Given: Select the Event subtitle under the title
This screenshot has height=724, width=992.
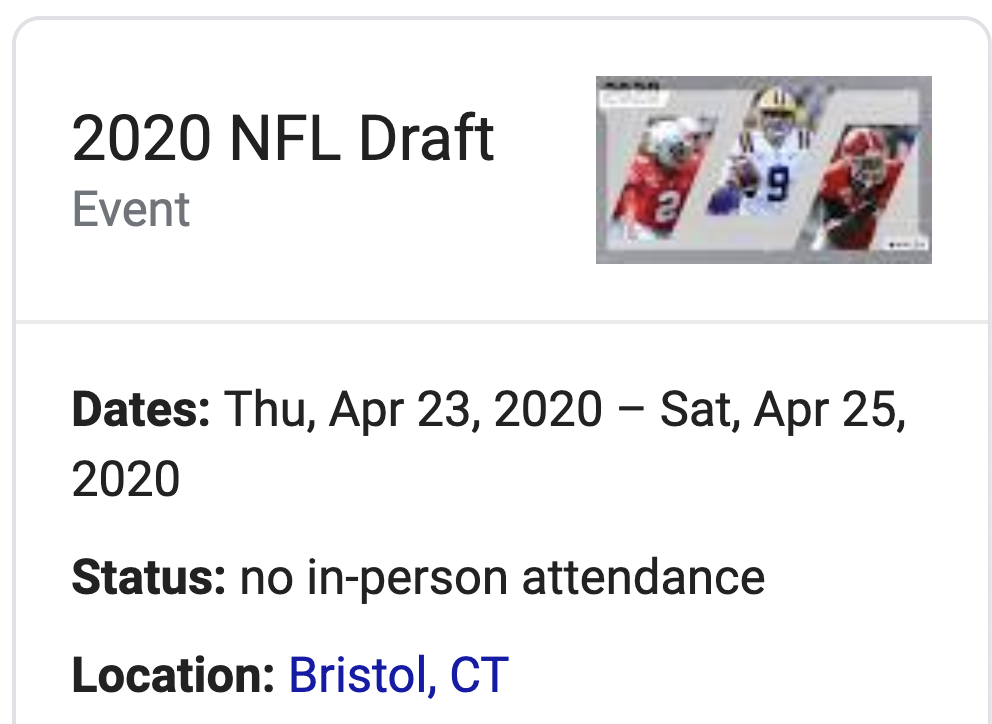Looking at the screenshot, I should click(131, 209).
